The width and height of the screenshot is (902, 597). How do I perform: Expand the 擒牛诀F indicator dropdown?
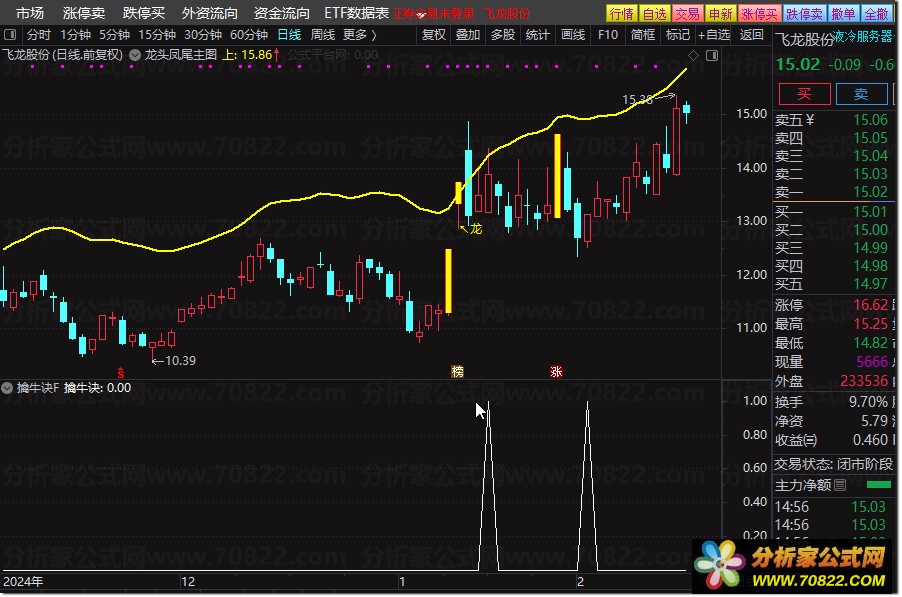pos(7,388)
